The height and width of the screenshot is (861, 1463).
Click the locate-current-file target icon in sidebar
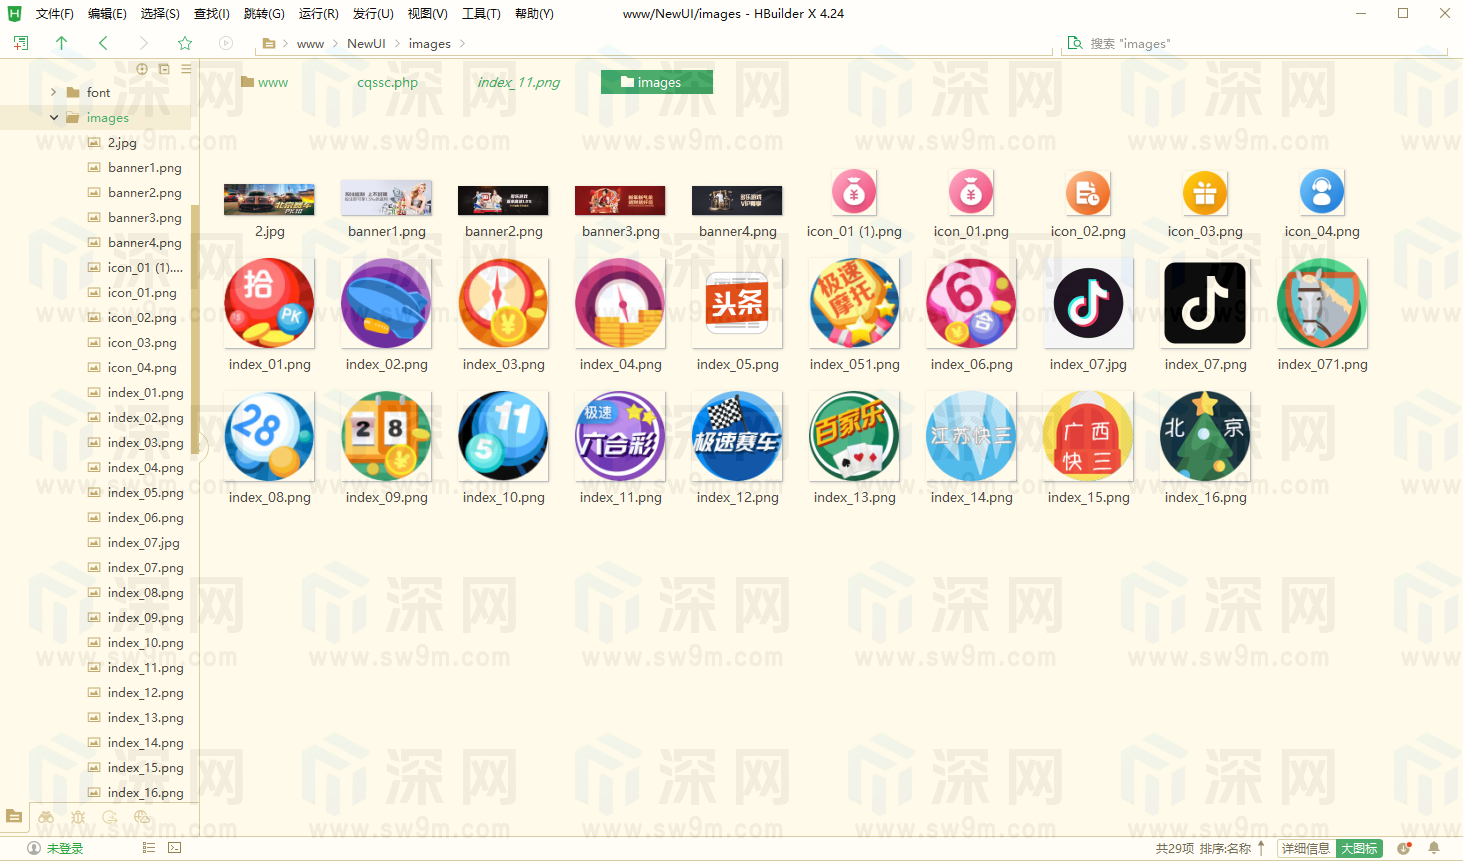tap(142, 69)
